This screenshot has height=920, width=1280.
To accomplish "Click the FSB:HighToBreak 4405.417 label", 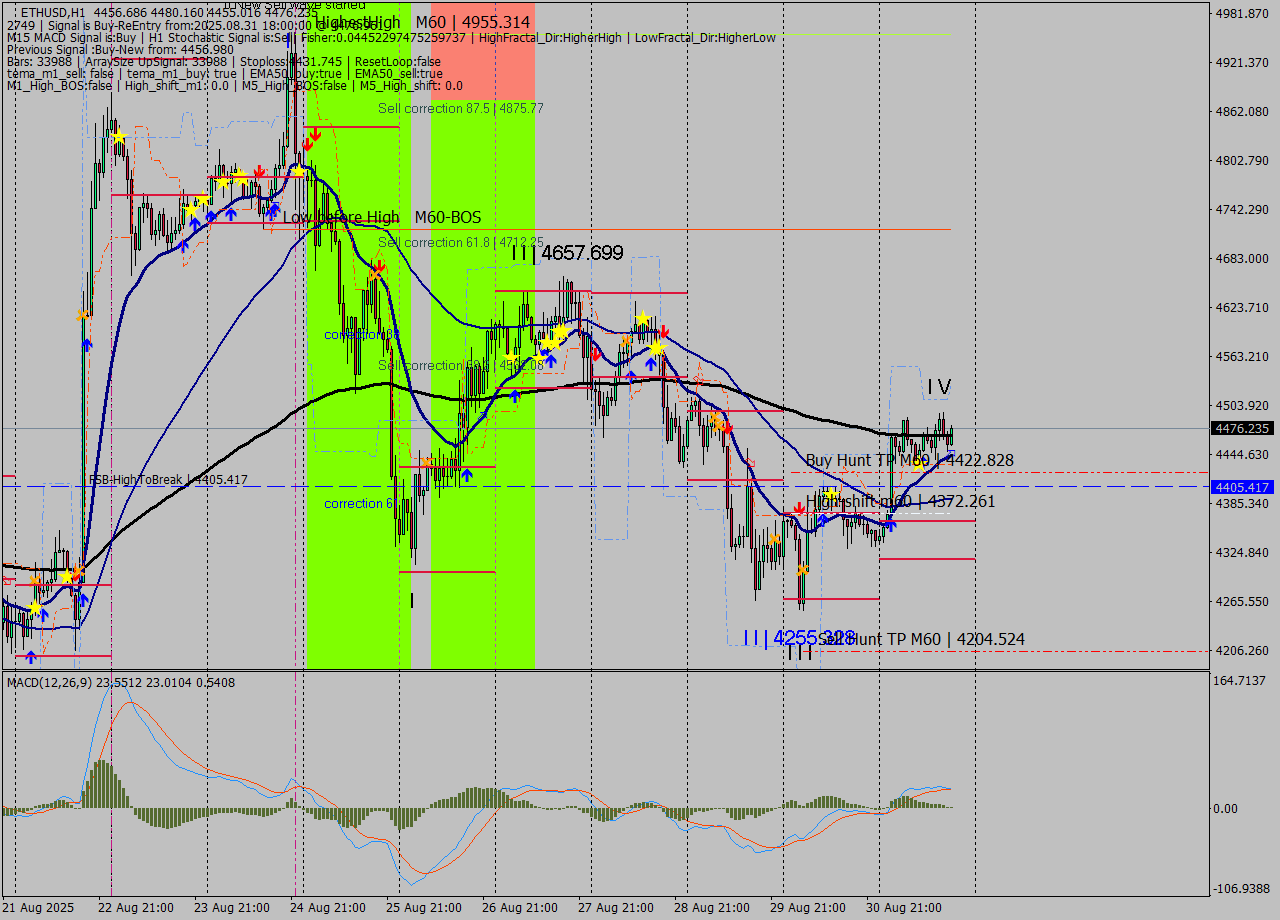I will tap(168, 480).
